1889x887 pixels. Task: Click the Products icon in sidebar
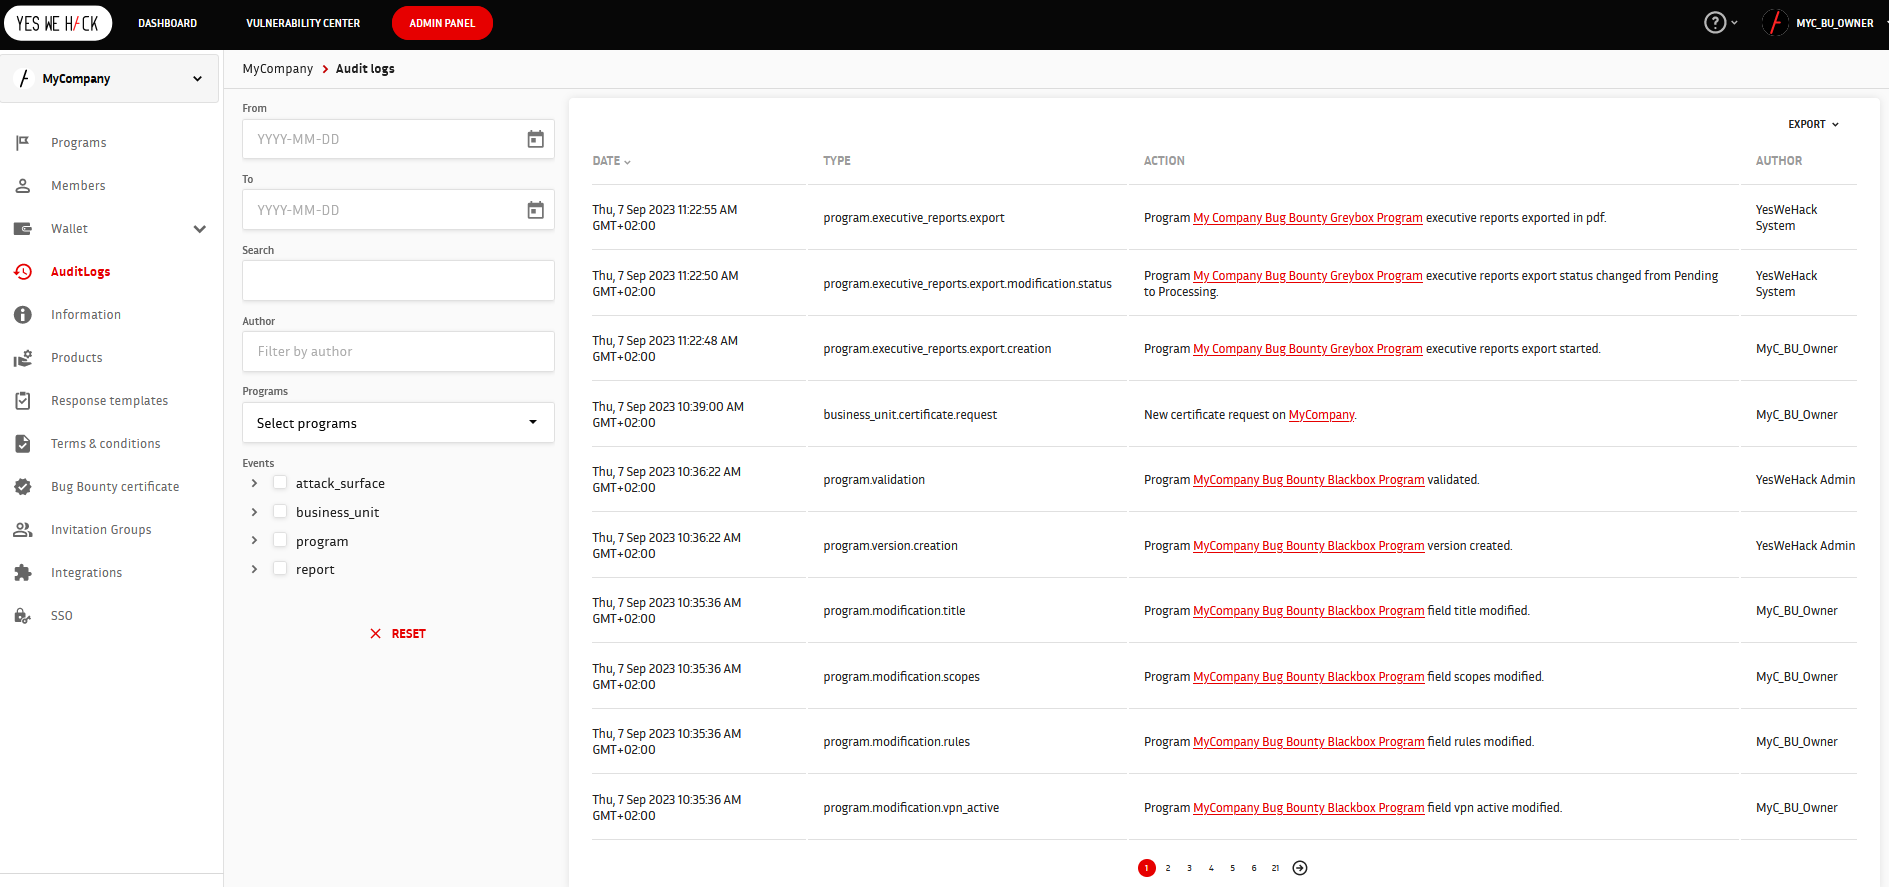23,358
